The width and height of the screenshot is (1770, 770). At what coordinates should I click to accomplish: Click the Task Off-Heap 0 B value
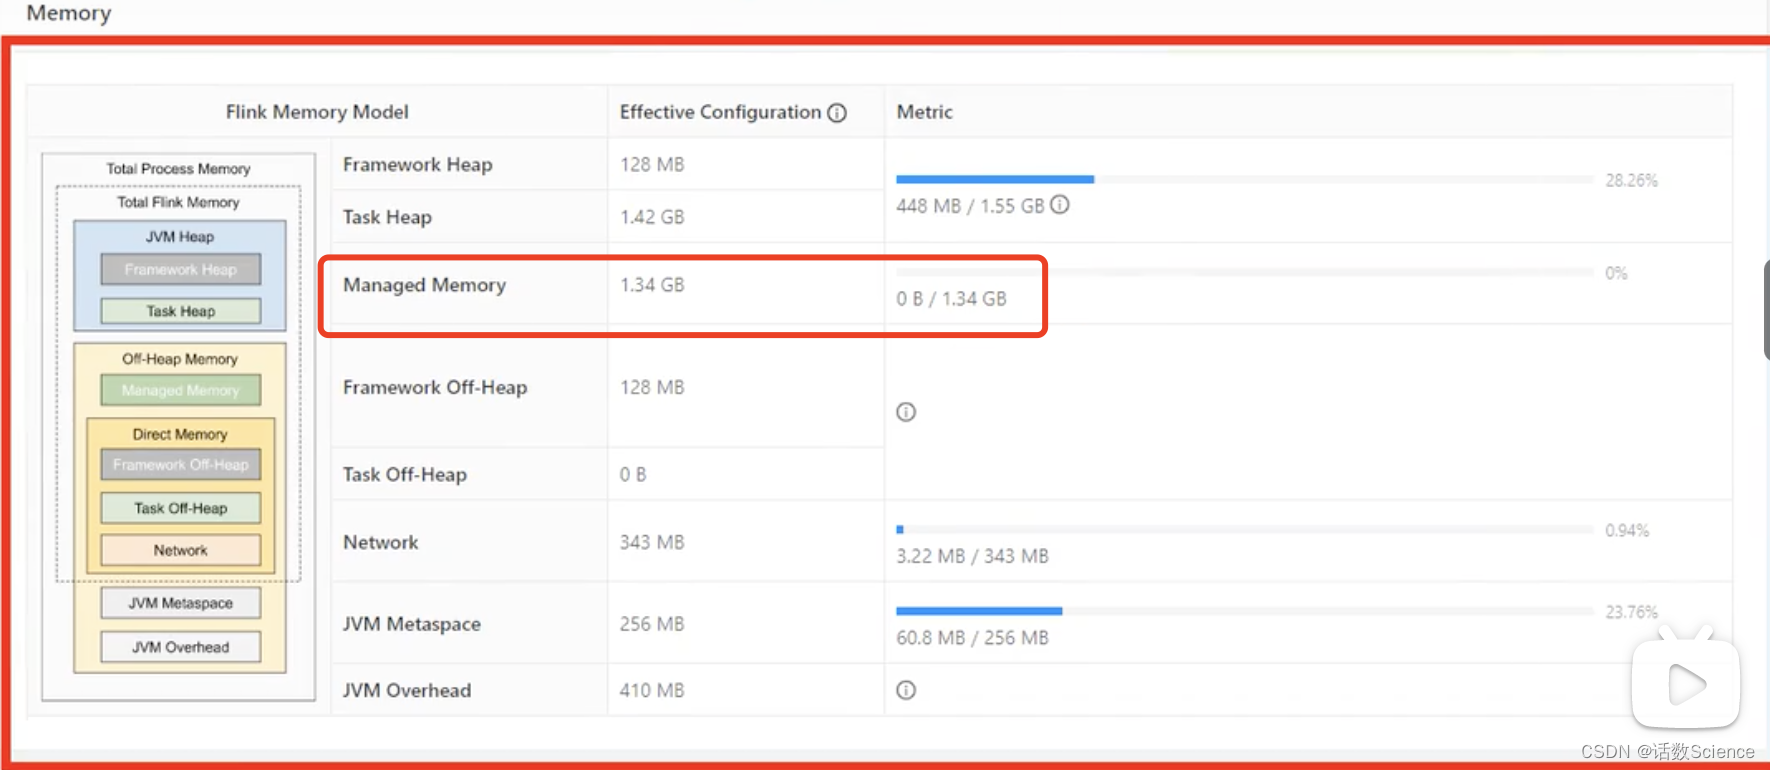pyautogui.click(x=633, y=474)
